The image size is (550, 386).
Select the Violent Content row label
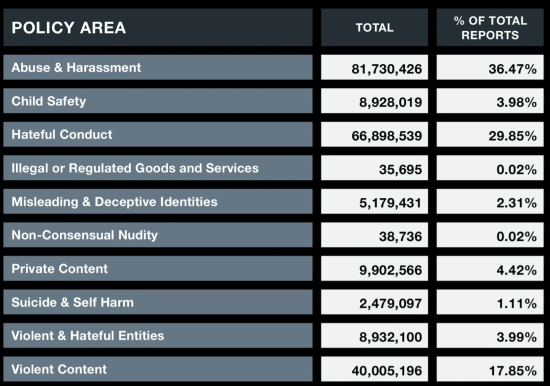(x=158, y=369)
